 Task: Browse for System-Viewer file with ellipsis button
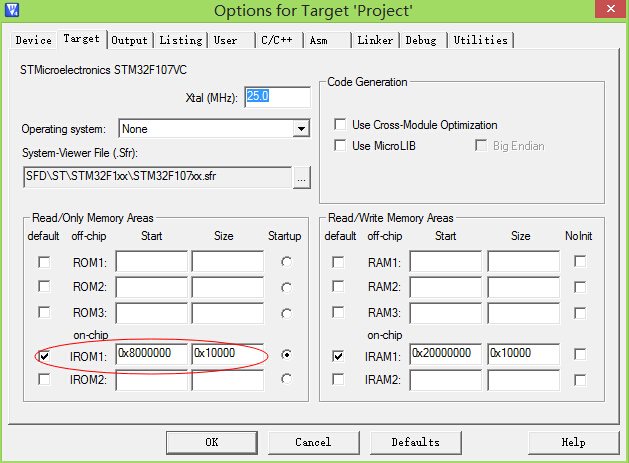point(302,177)
